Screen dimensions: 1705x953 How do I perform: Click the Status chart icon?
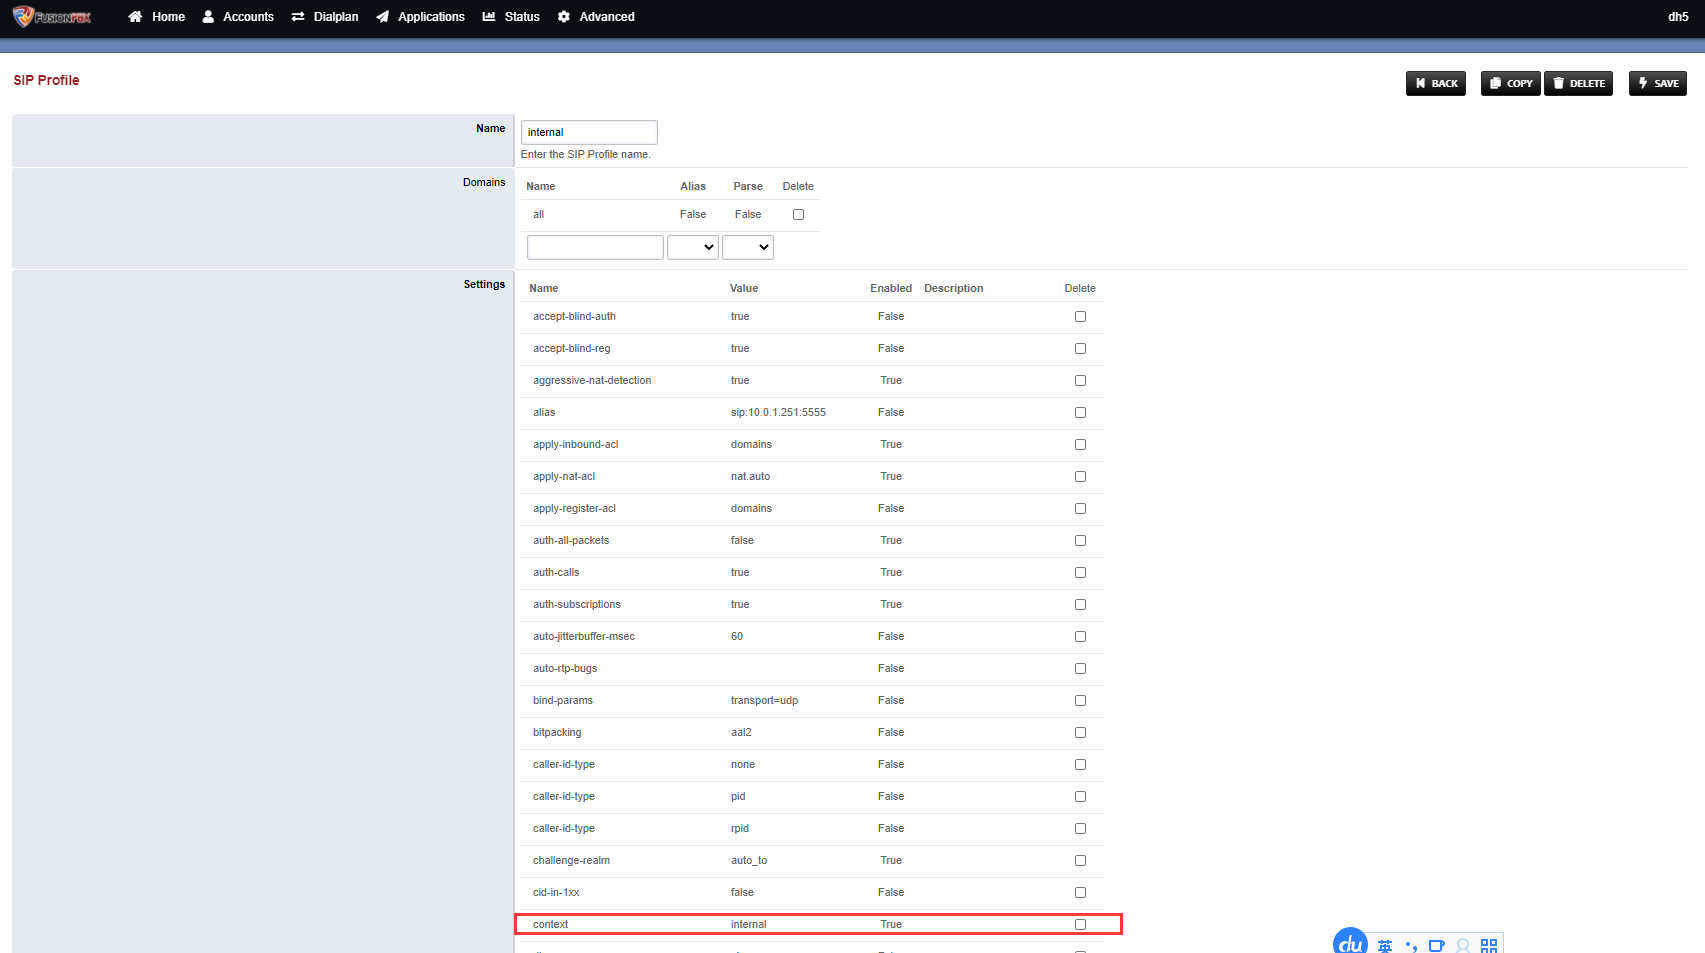(x=489, y=17)
